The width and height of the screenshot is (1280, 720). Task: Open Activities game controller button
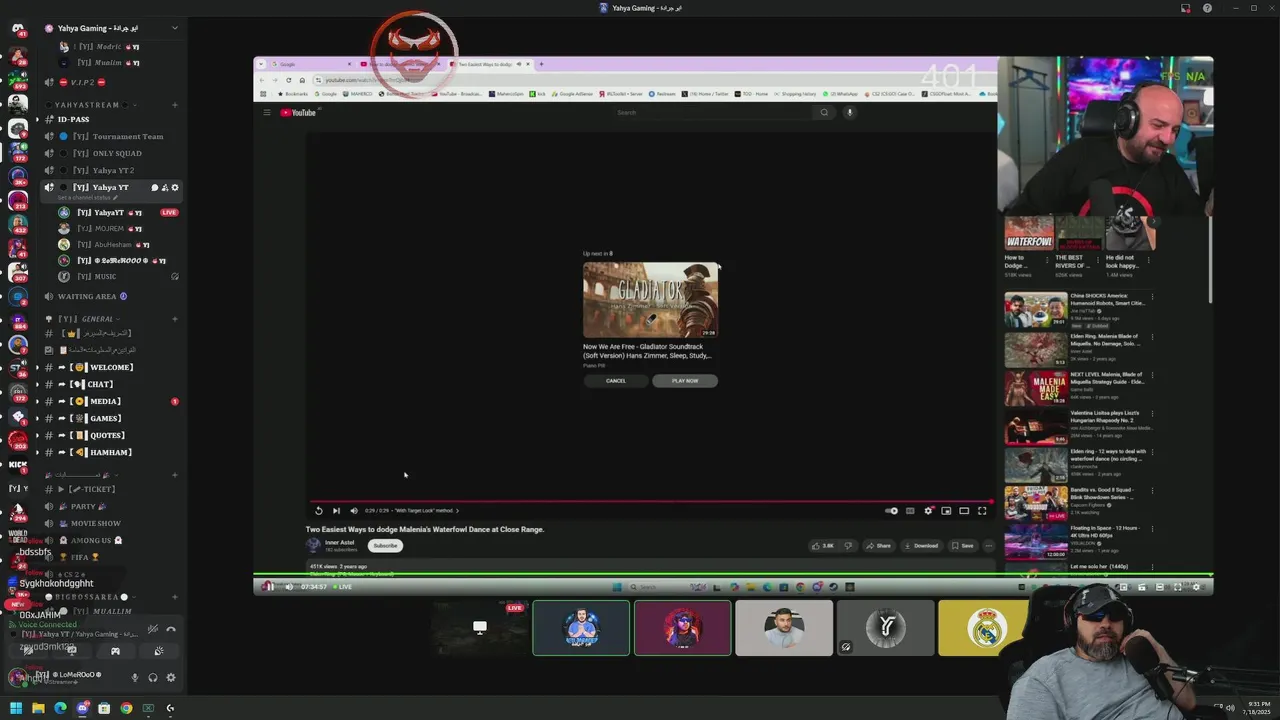(x=115, y=651)
